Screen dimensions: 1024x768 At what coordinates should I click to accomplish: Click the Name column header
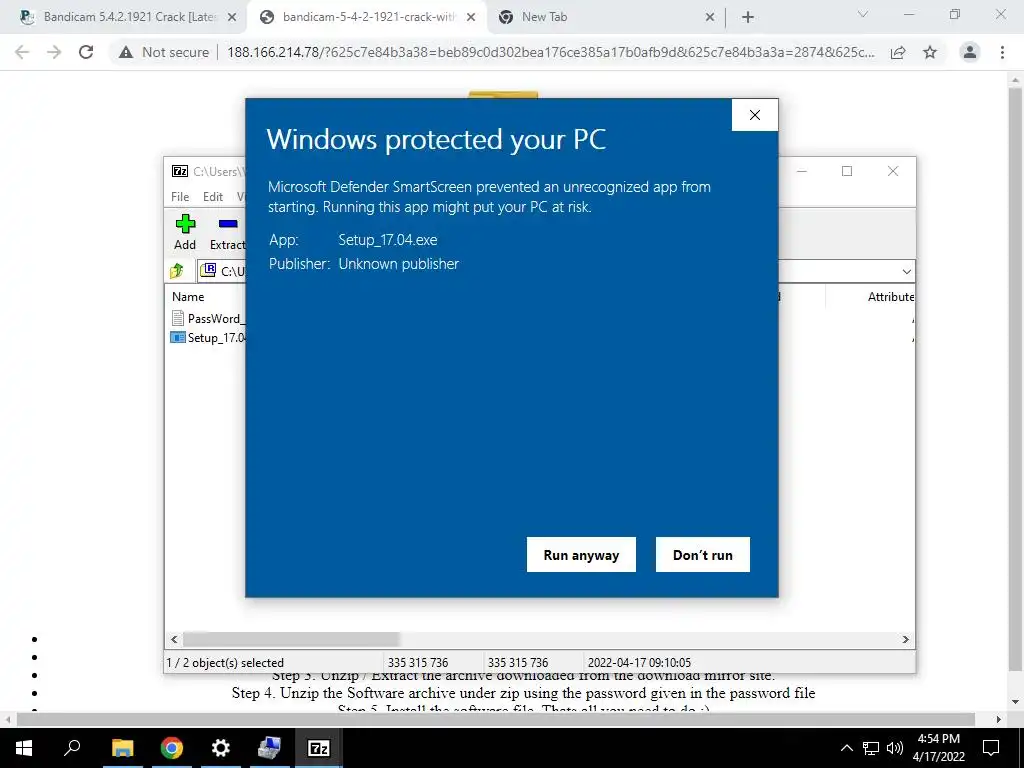(x=188, y=296)
